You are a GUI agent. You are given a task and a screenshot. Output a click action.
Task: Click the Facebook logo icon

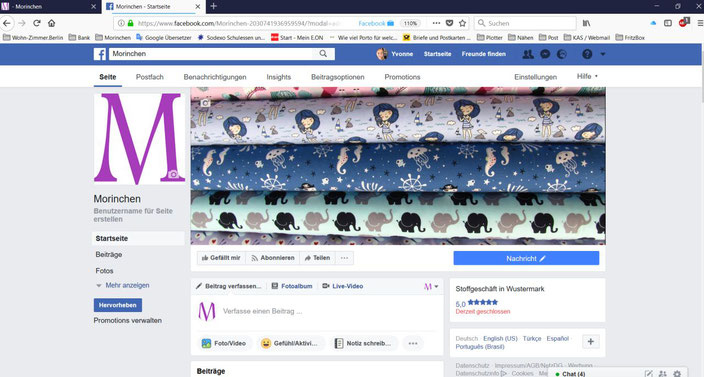(x=100, y=54)
